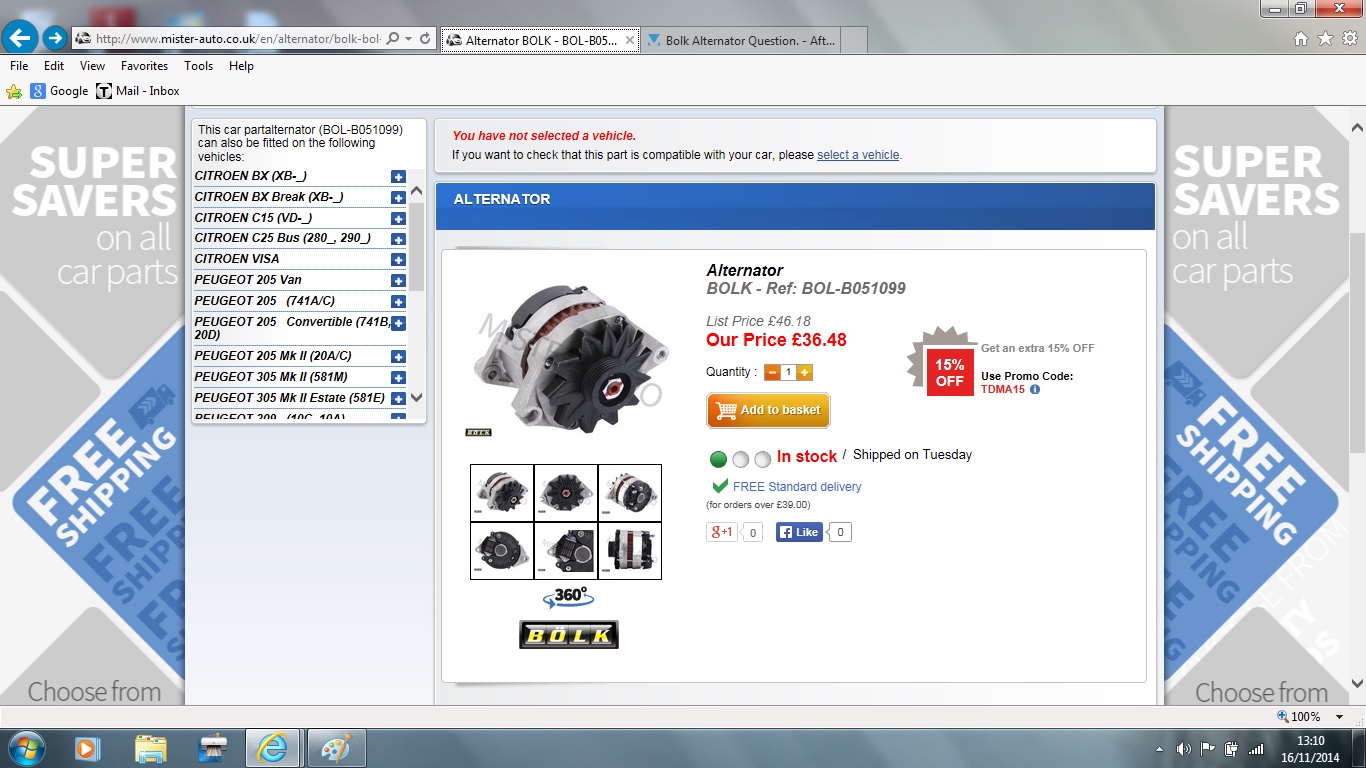Image resolution: width=1366 pixels, height=768 pixels.
Task: Select the bottom-middle alternator thumbnail
Action: (x=566, y=551)
